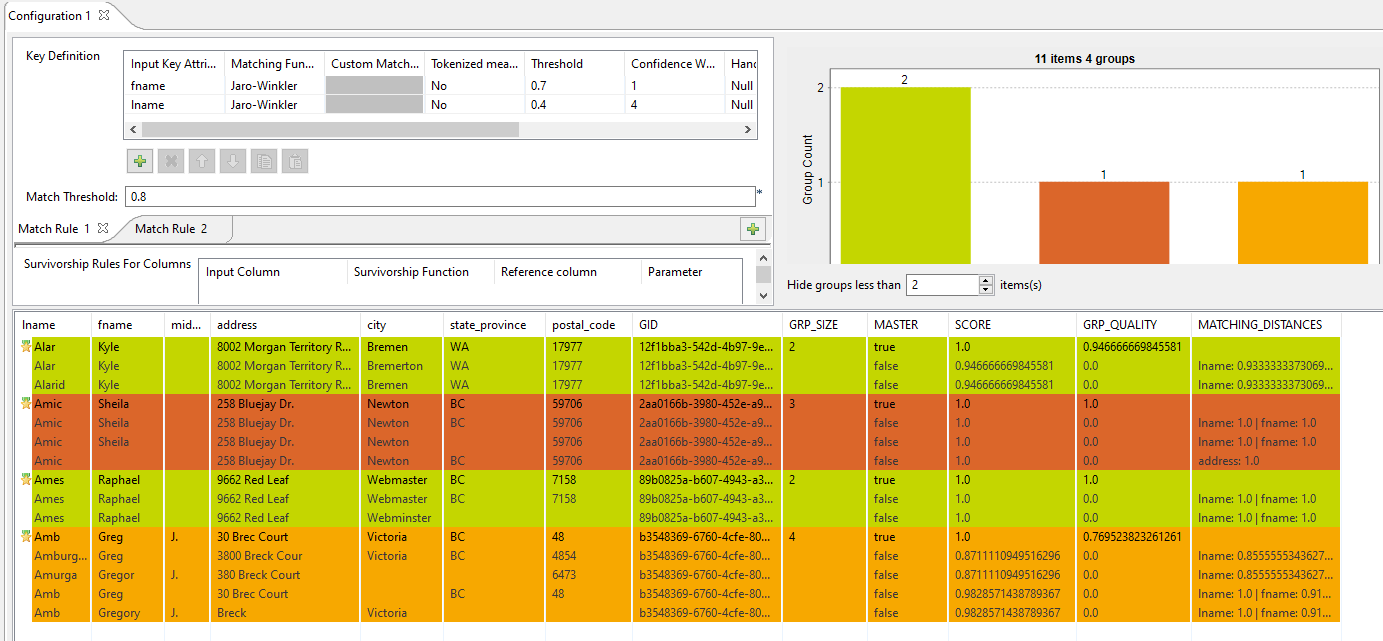The height and width of the screenshot is (641, 1383).
Task: Click the Match Threshold input field
Action: pyautogui.click(x=440, y=197)
